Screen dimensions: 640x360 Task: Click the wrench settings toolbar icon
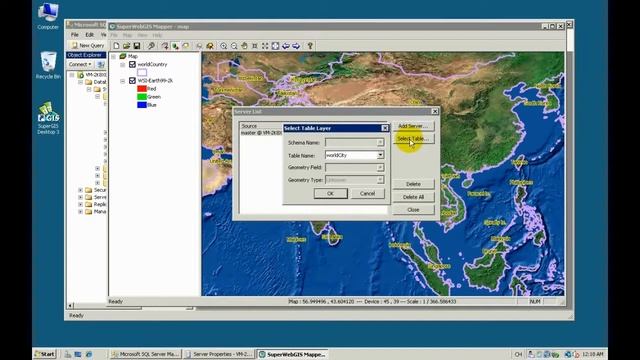coord(151,46)
